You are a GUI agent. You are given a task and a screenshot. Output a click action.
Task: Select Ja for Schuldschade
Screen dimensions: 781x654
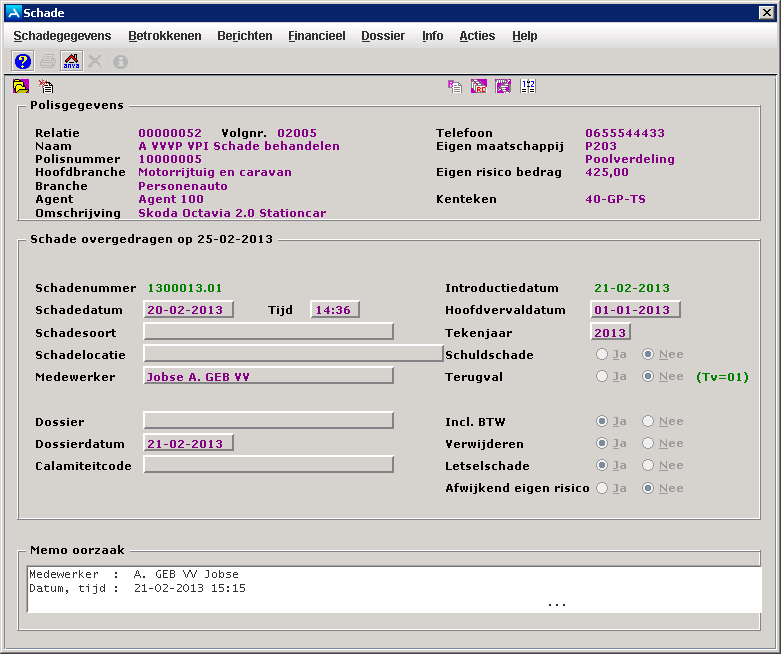point(602,355)
